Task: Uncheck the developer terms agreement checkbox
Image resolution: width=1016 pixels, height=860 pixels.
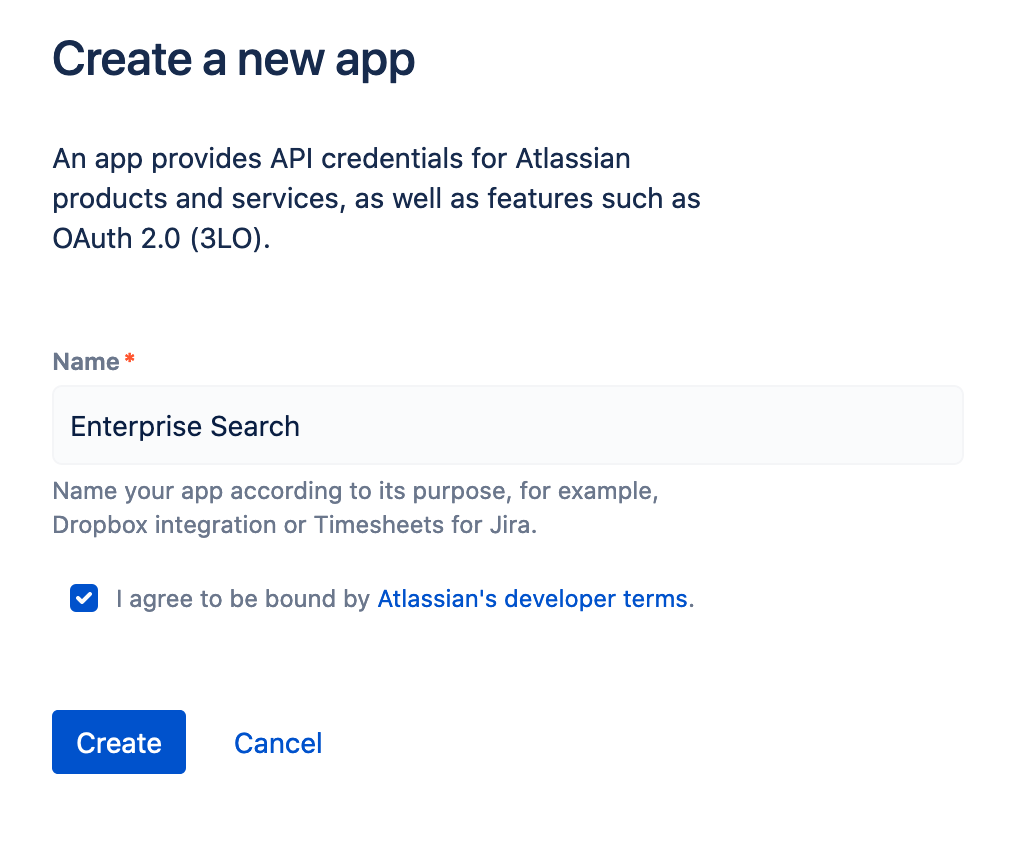Action: coord(84,599)
